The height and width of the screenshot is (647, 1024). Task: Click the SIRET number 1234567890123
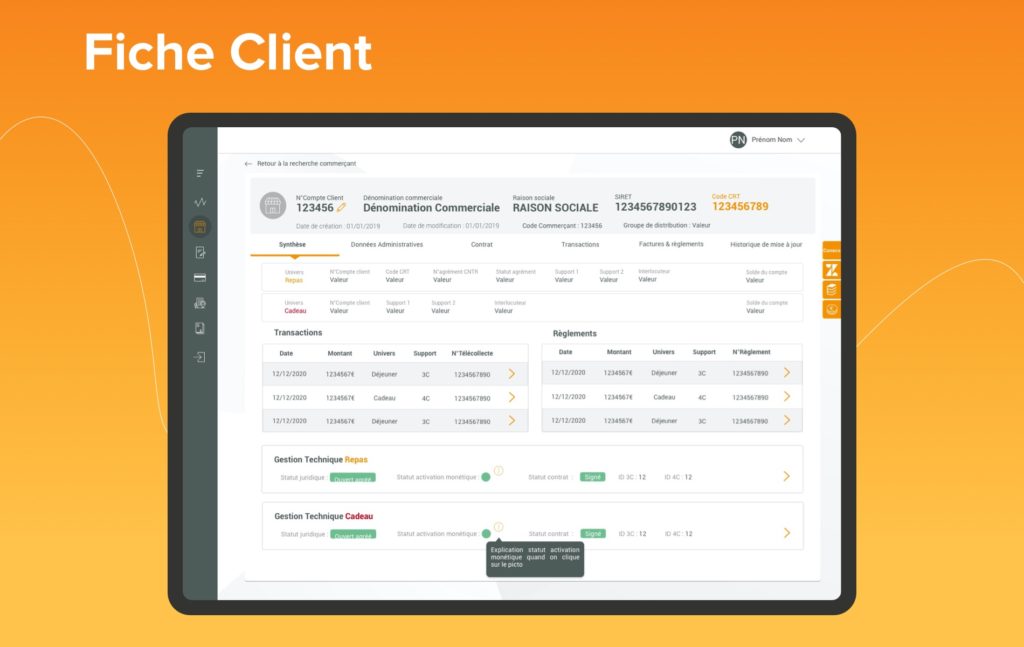point(655,207)
